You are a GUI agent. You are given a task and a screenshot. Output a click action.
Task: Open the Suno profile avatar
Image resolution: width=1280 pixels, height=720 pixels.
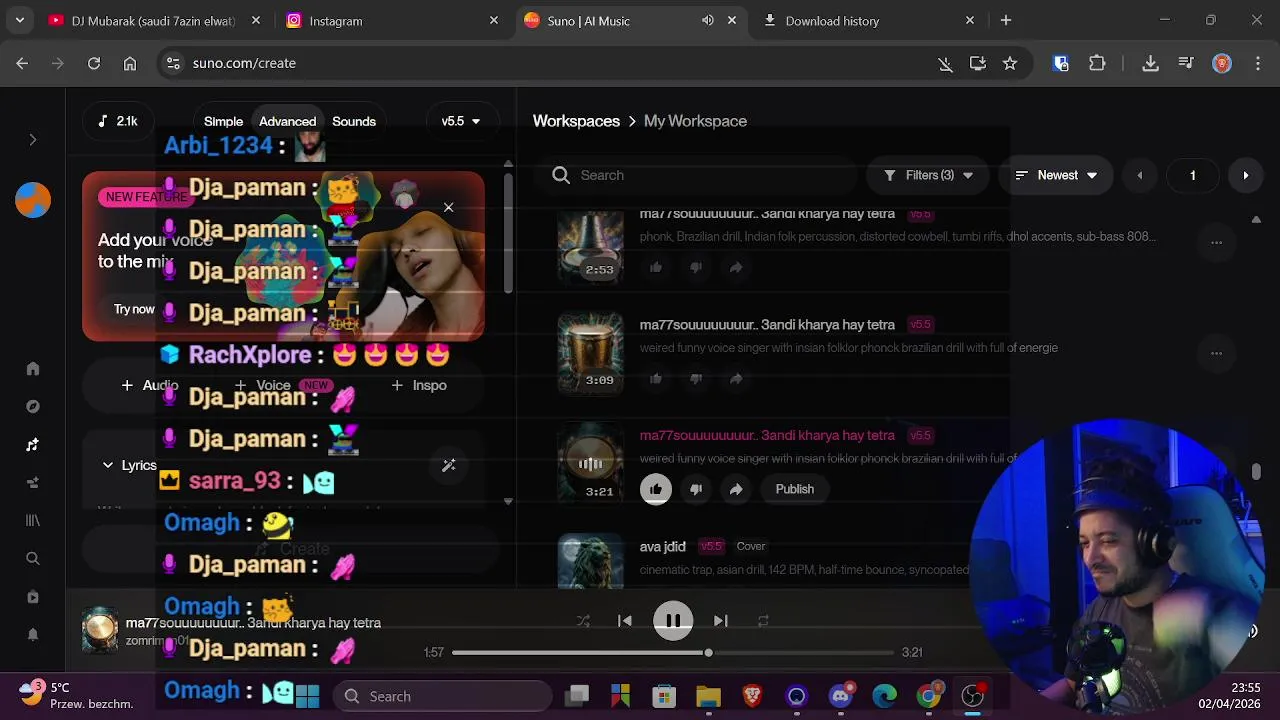(x=32, y=200)
